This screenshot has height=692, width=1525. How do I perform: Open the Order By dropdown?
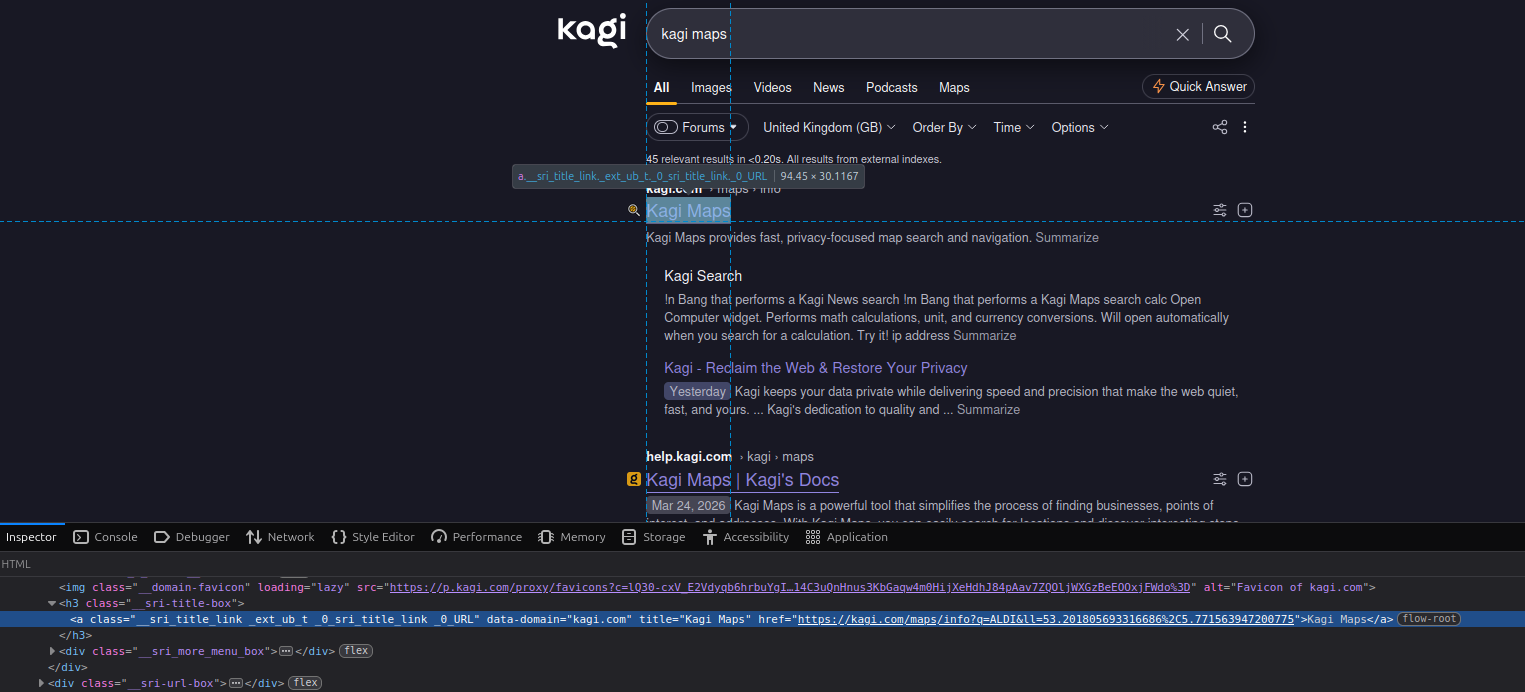pyautogui.click(x=945, y=127)
